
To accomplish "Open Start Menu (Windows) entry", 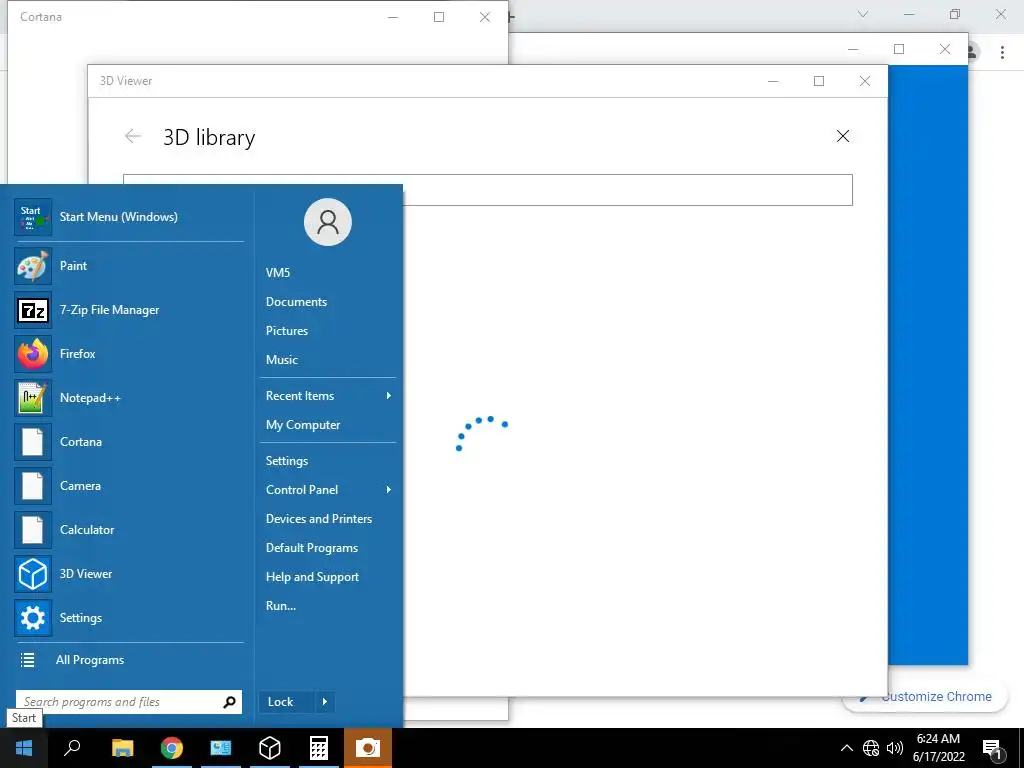I will coord(129,217).
